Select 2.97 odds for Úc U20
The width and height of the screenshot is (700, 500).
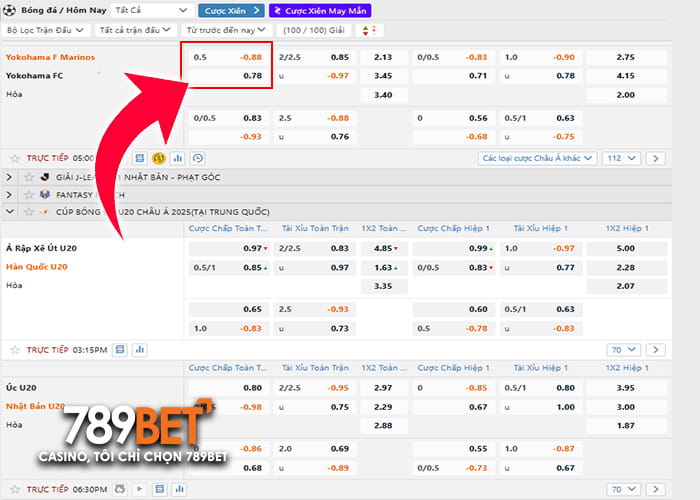[383, 388]
